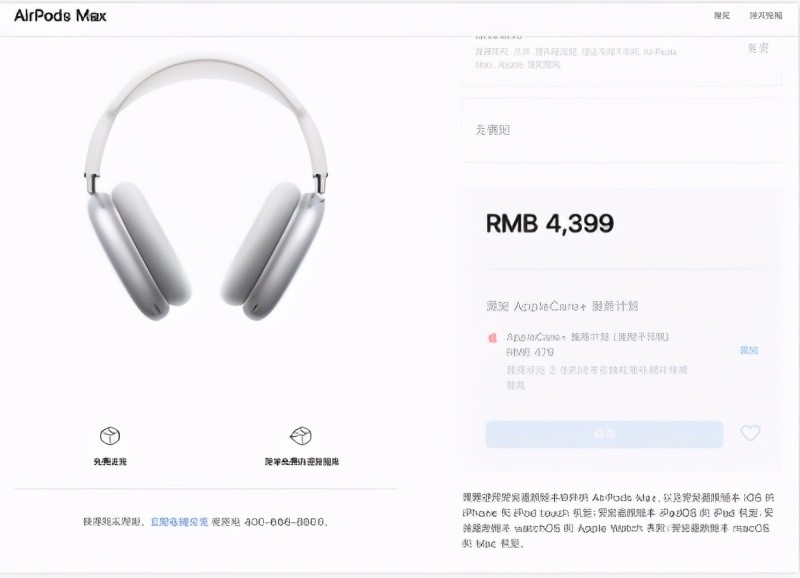Click the heart favorite icon
This screenshot has height=578, width=800.
(x=750, y=434)
